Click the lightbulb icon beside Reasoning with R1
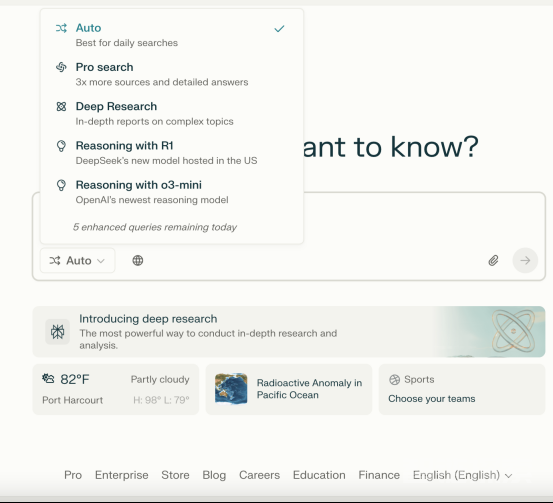Screen dimensions: 553x503 pos(61,146)
